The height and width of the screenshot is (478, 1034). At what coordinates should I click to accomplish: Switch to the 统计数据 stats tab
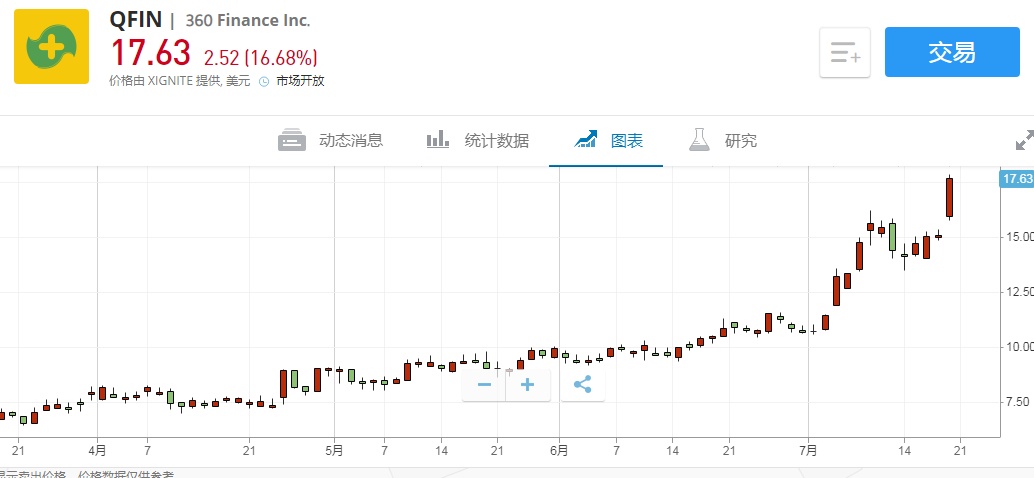[x=478, y=140]
